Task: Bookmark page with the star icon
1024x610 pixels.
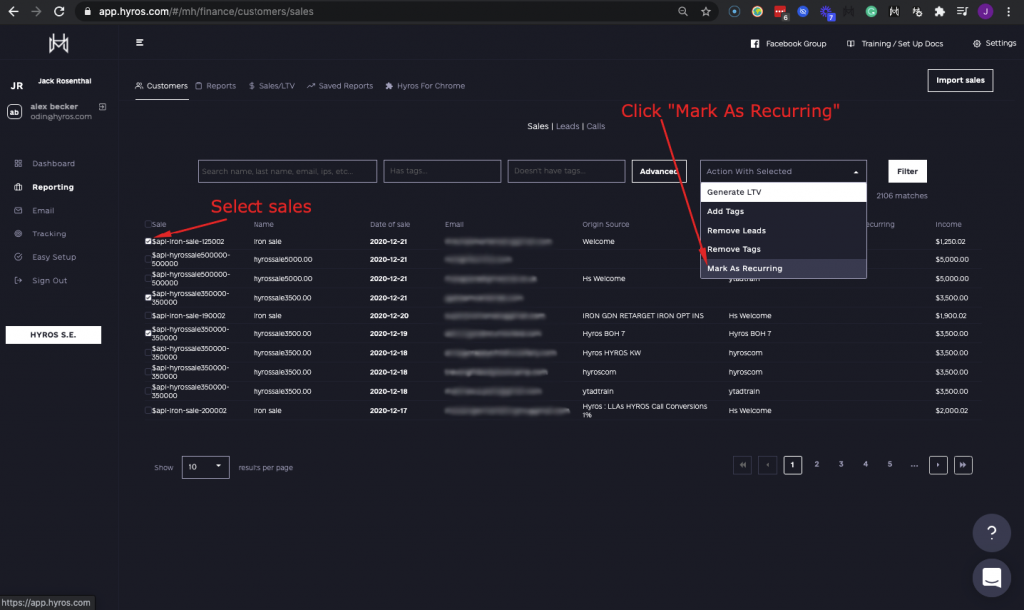Action: point(706,11)
